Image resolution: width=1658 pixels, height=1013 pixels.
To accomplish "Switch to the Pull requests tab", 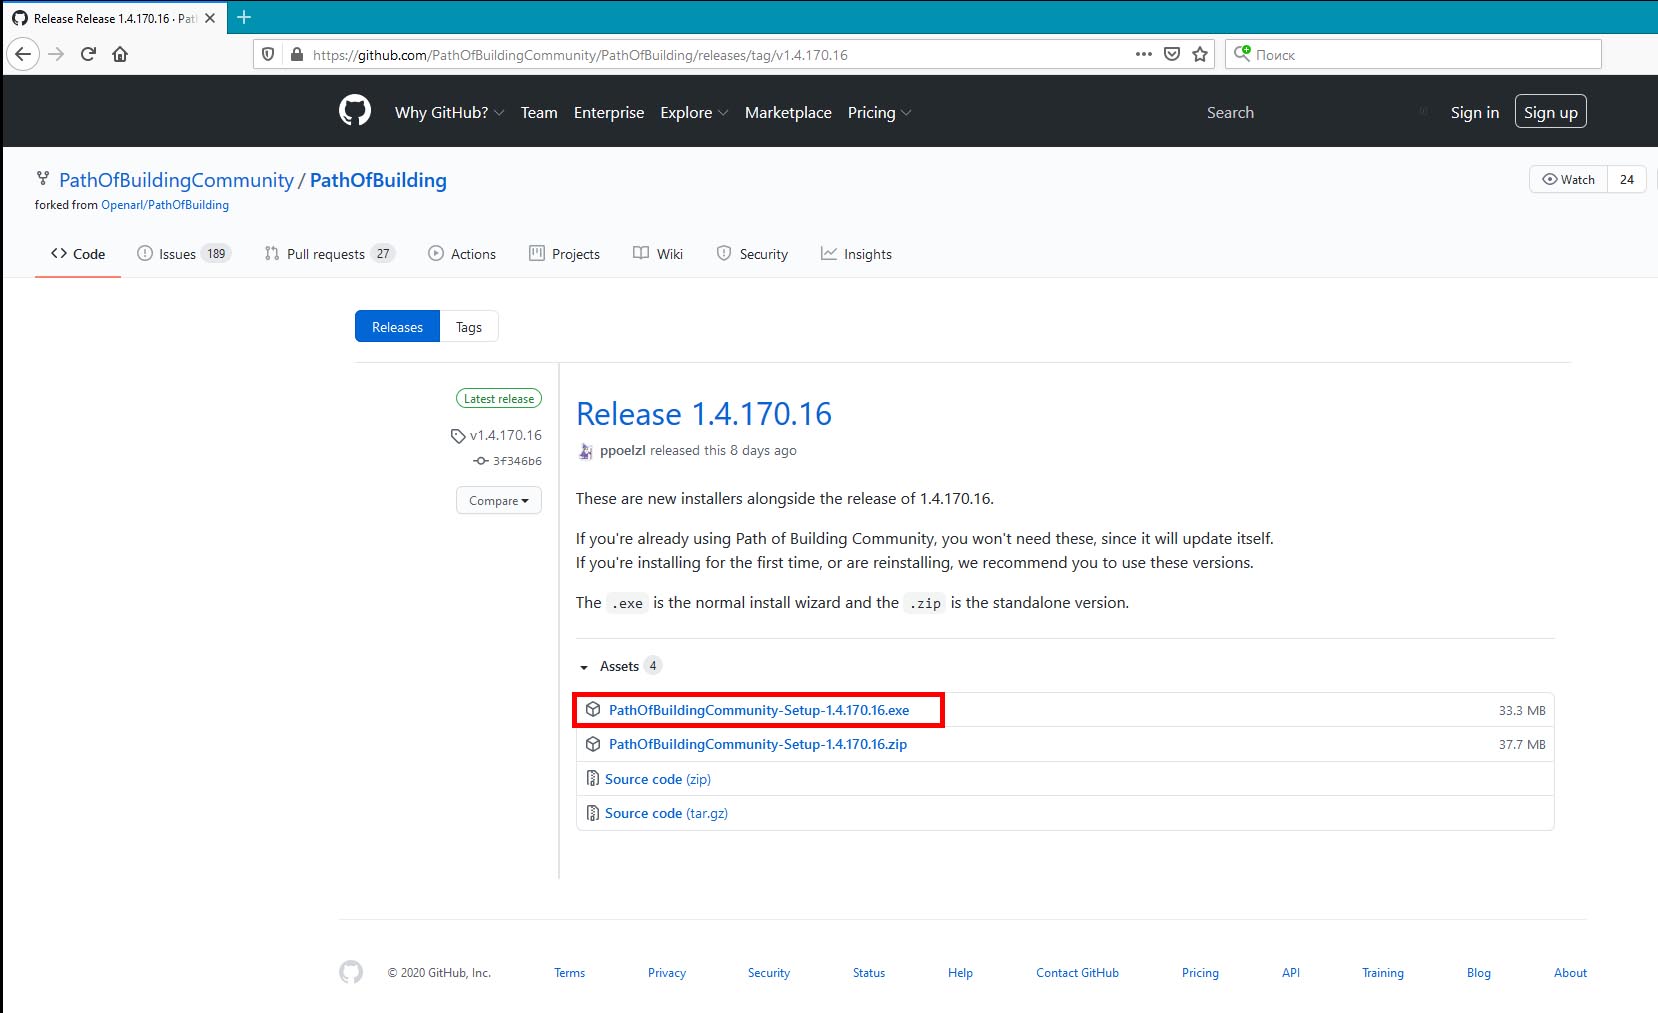I will tap(330, 254).
